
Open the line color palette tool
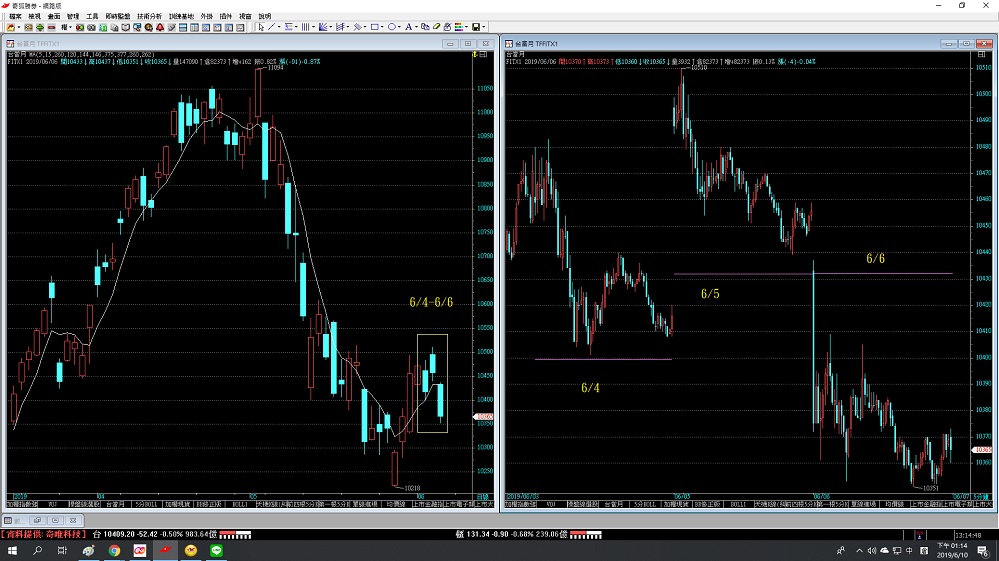click(460, 27)
